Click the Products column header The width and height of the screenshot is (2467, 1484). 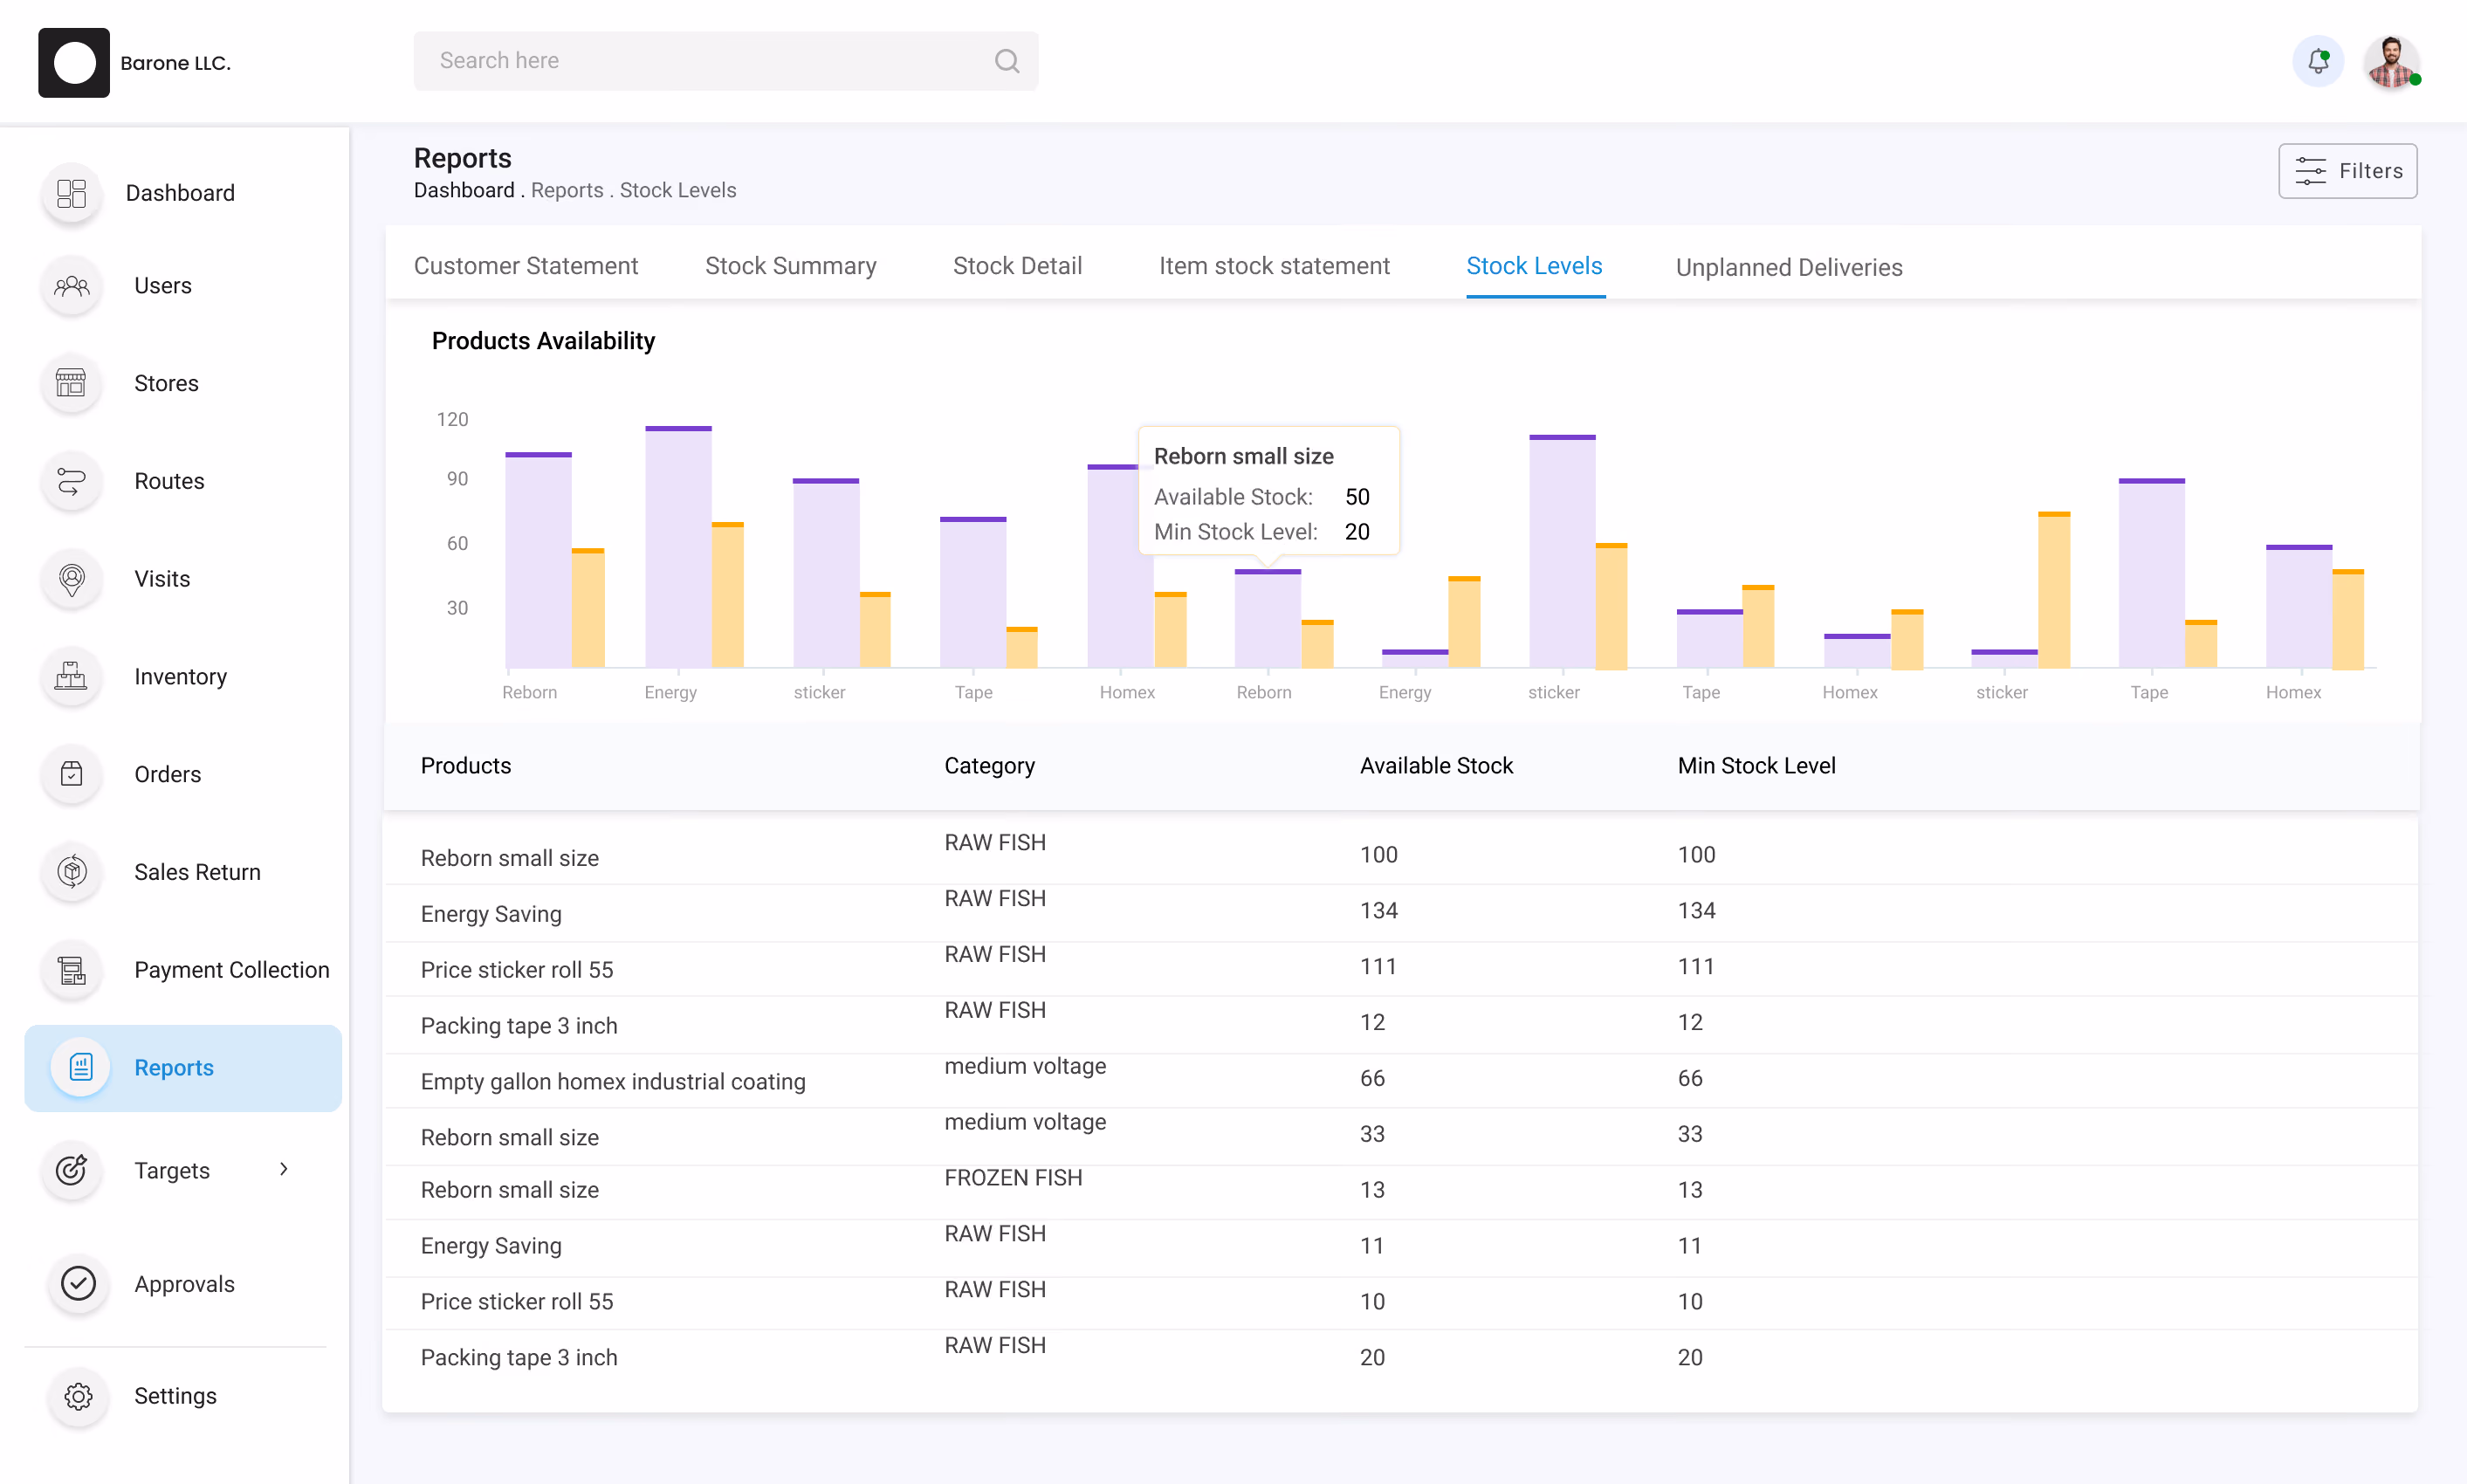(x=465, y=765)
